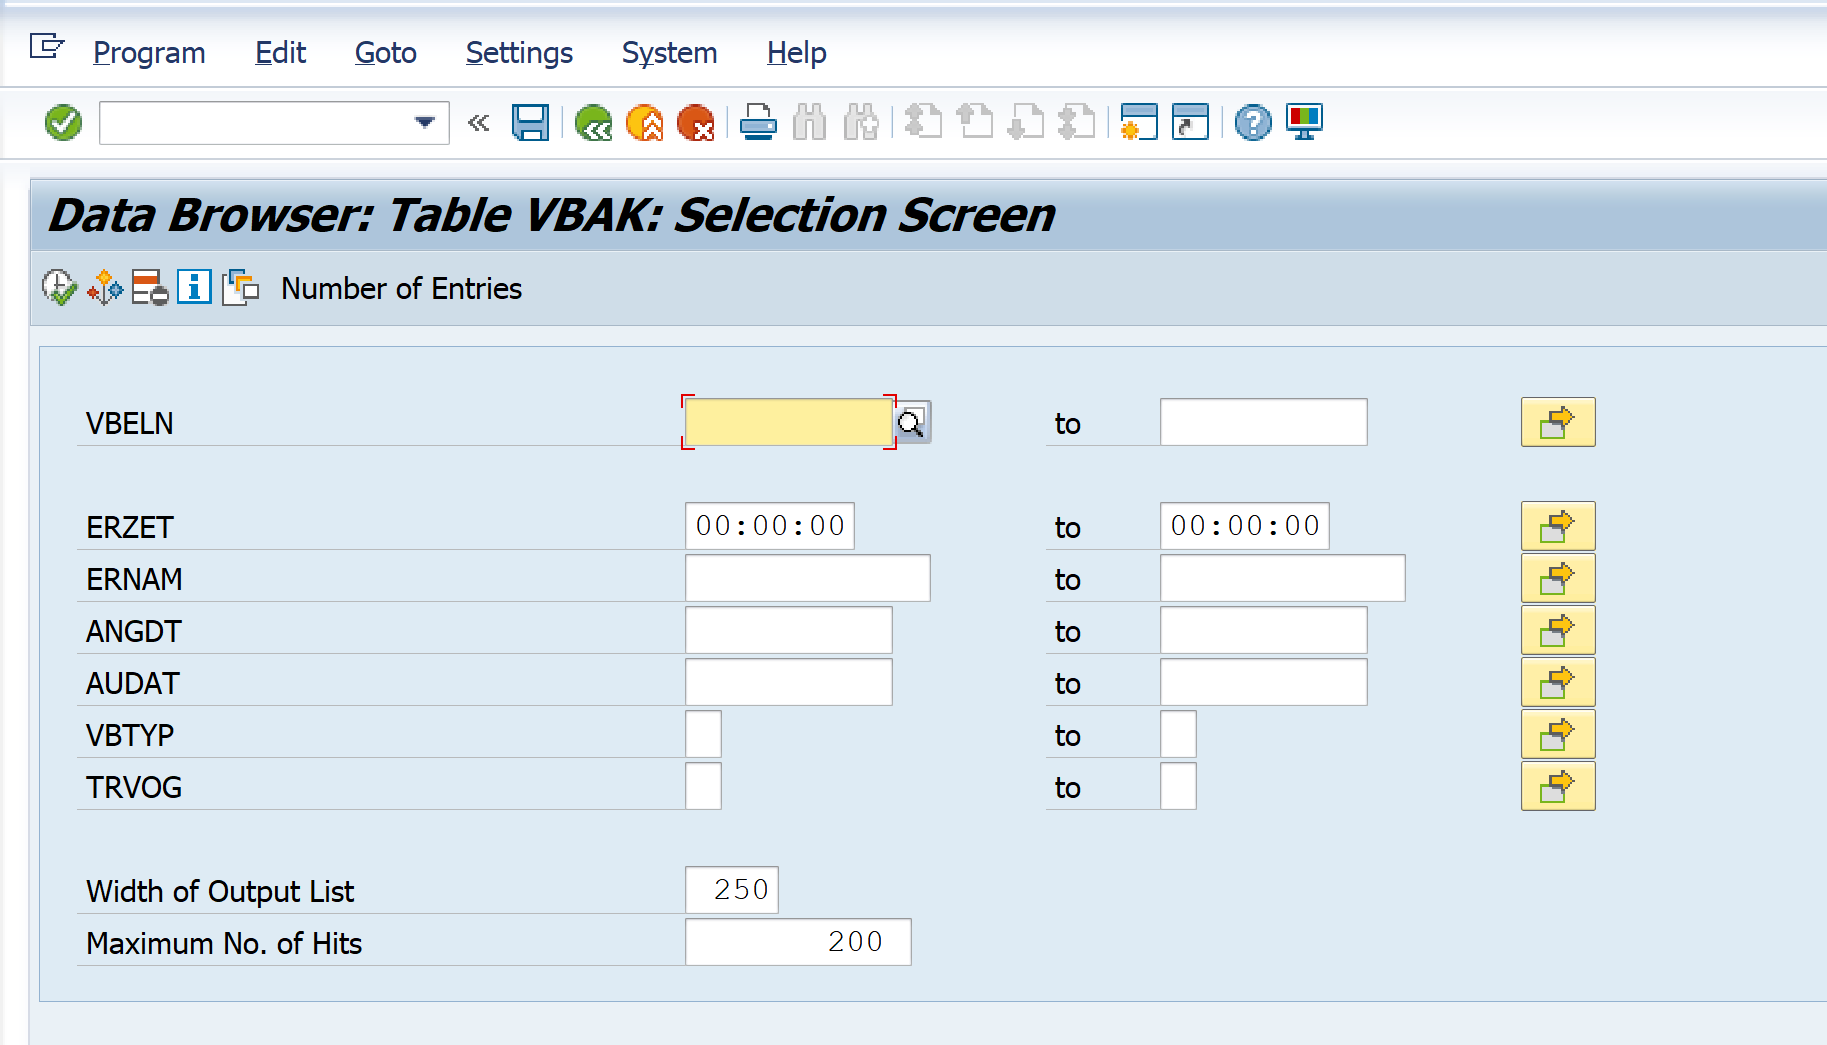1827x1045 pixels.
Task: Click the Print icon in toolbar
Action: click(758, 123)
